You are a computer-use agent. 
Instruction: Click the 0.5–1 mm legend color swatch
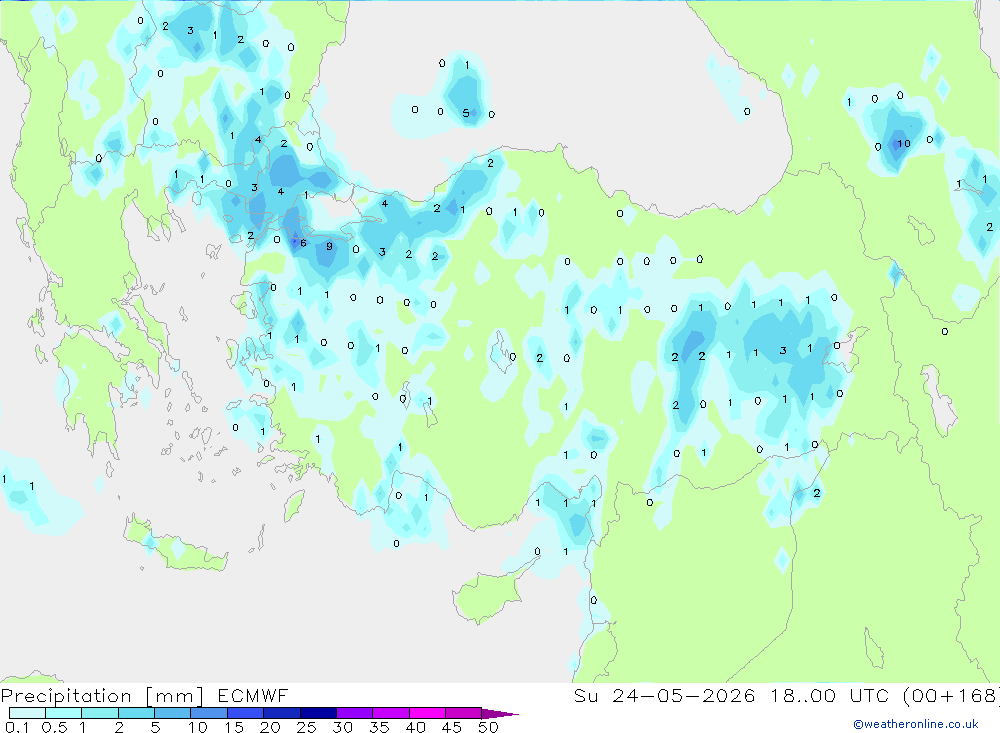click(63, 713)
